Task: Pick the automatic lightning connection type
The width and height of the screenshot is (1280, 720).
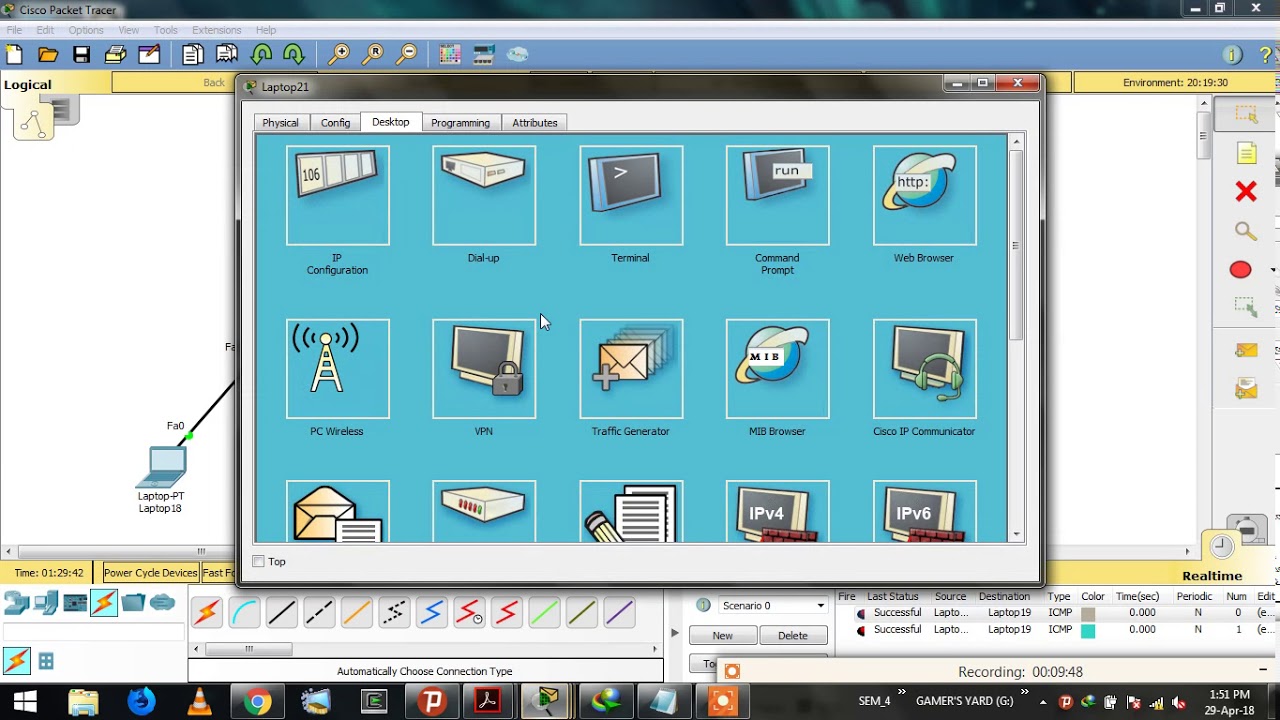Action: click(x=207, y=612)
